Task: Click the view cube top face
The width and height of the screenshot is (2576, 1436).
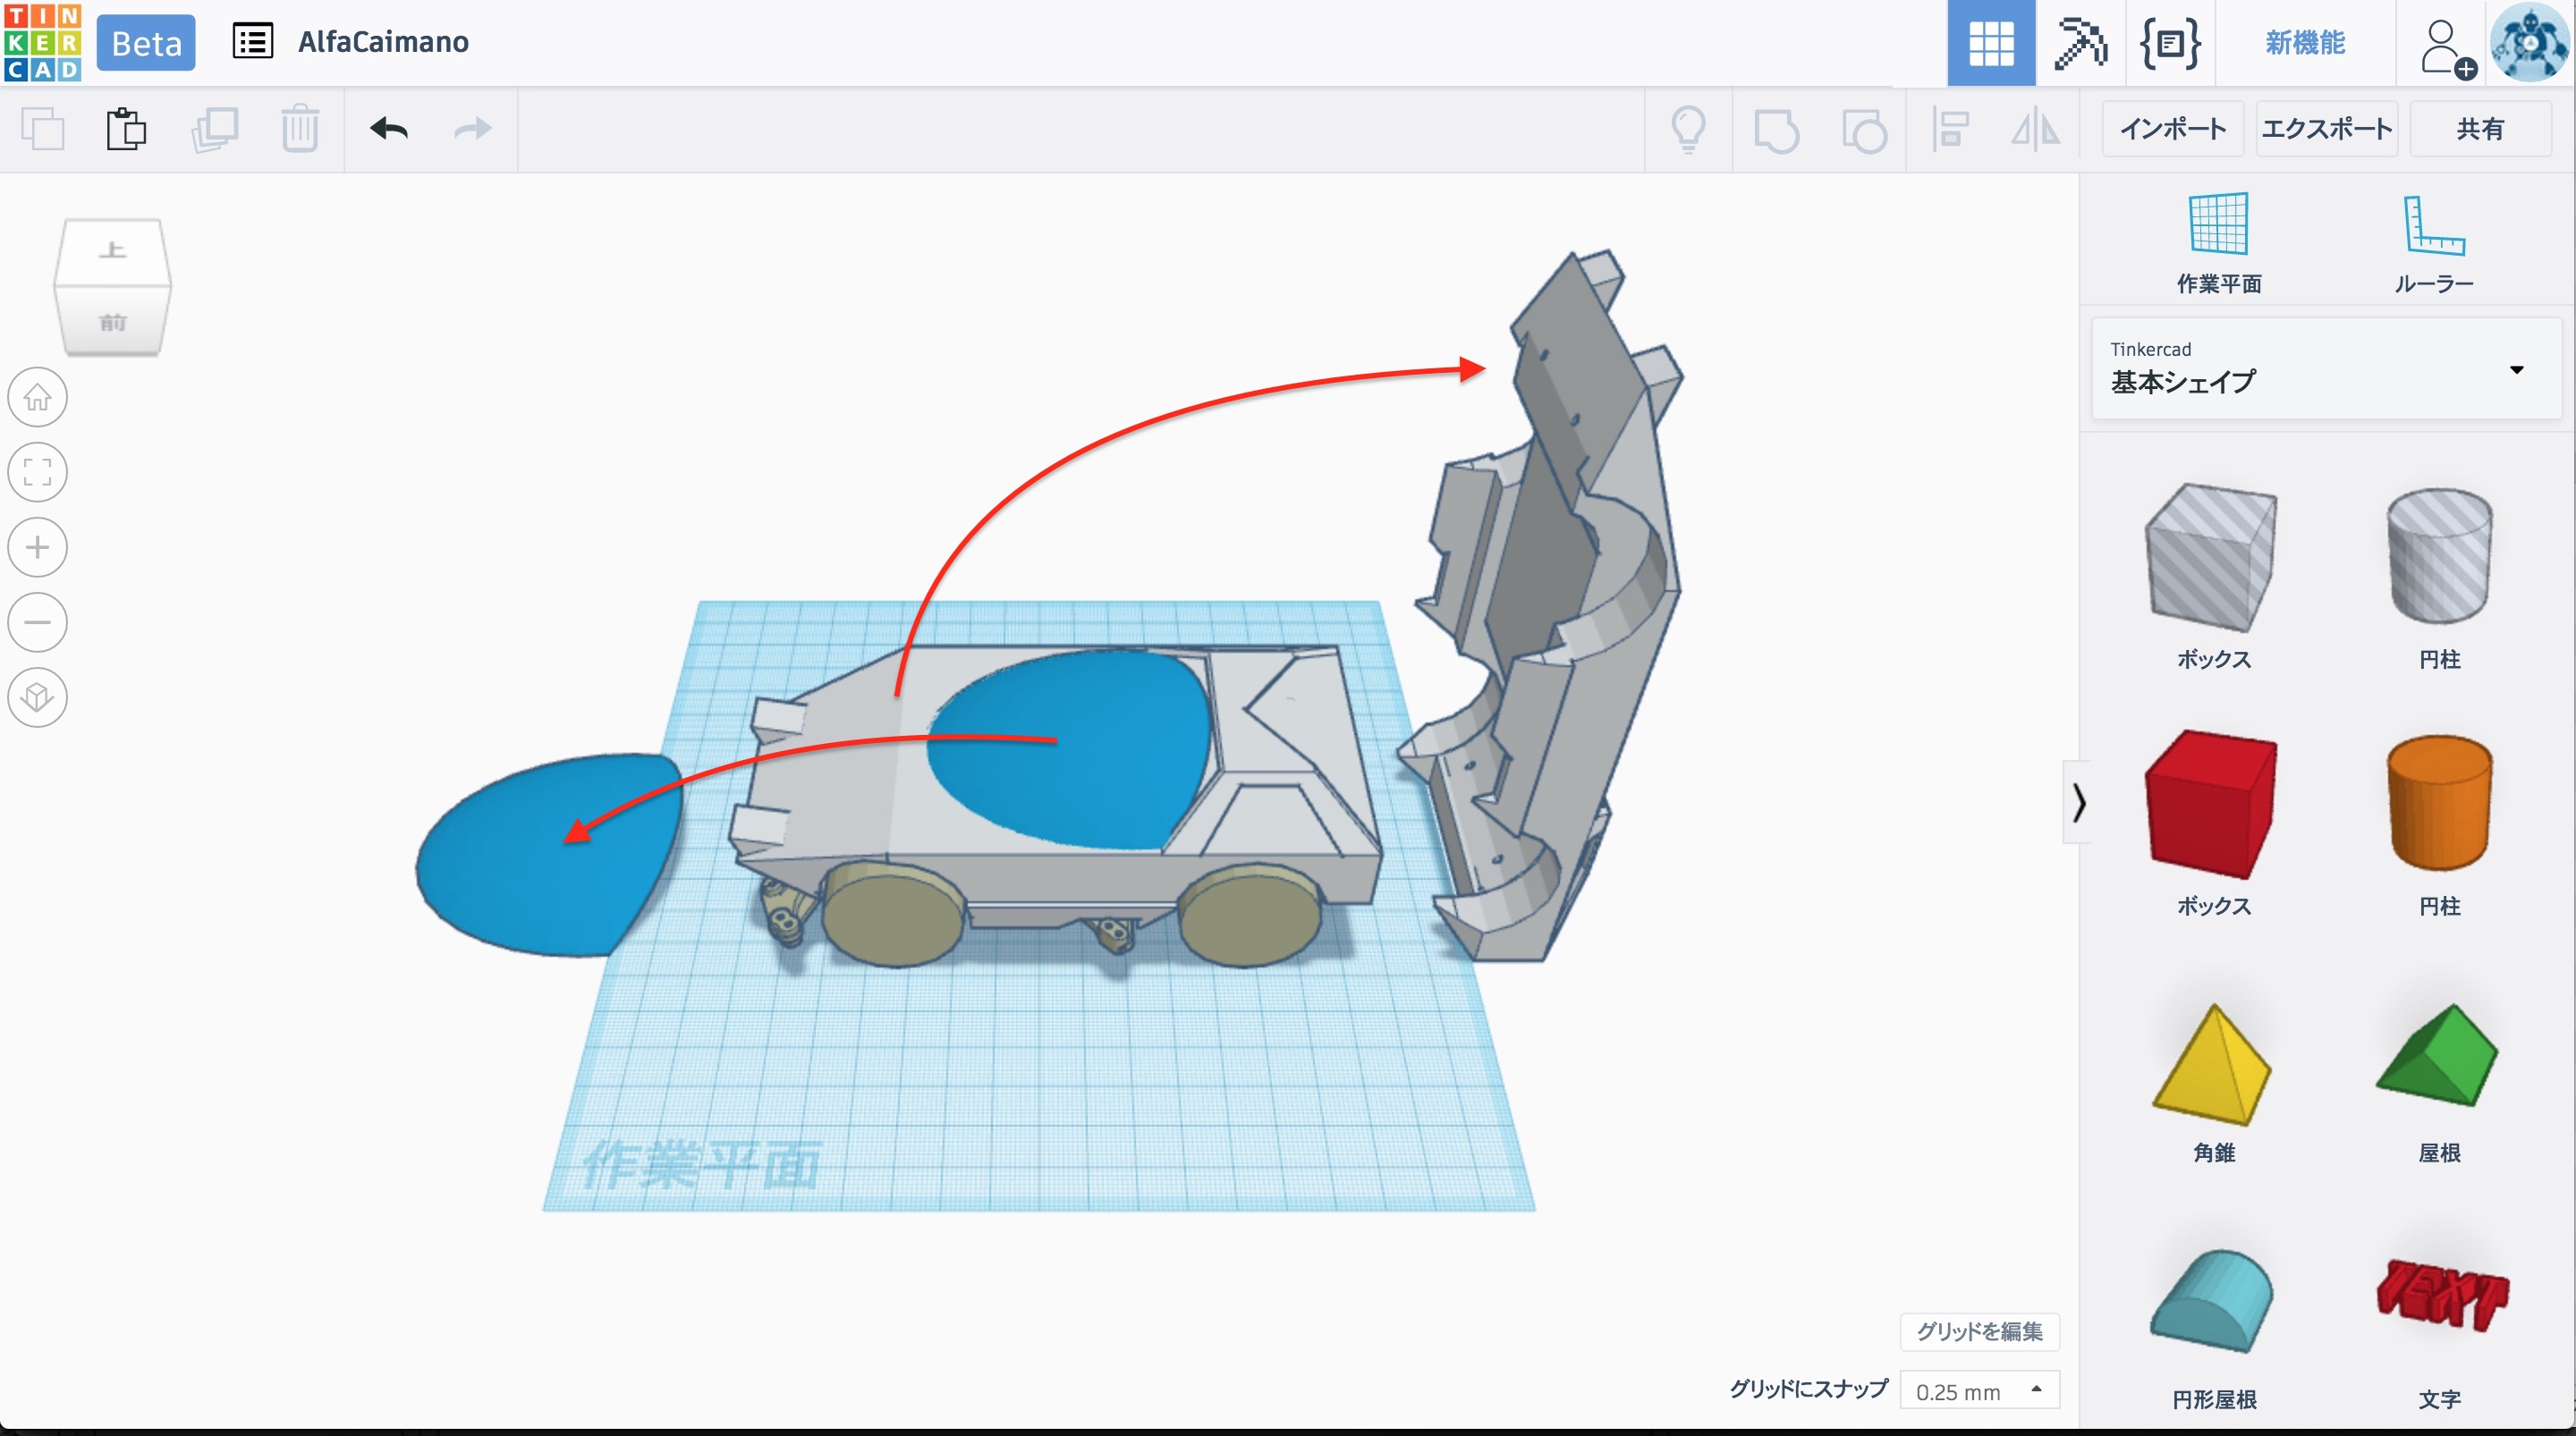Action: [113, 250]
